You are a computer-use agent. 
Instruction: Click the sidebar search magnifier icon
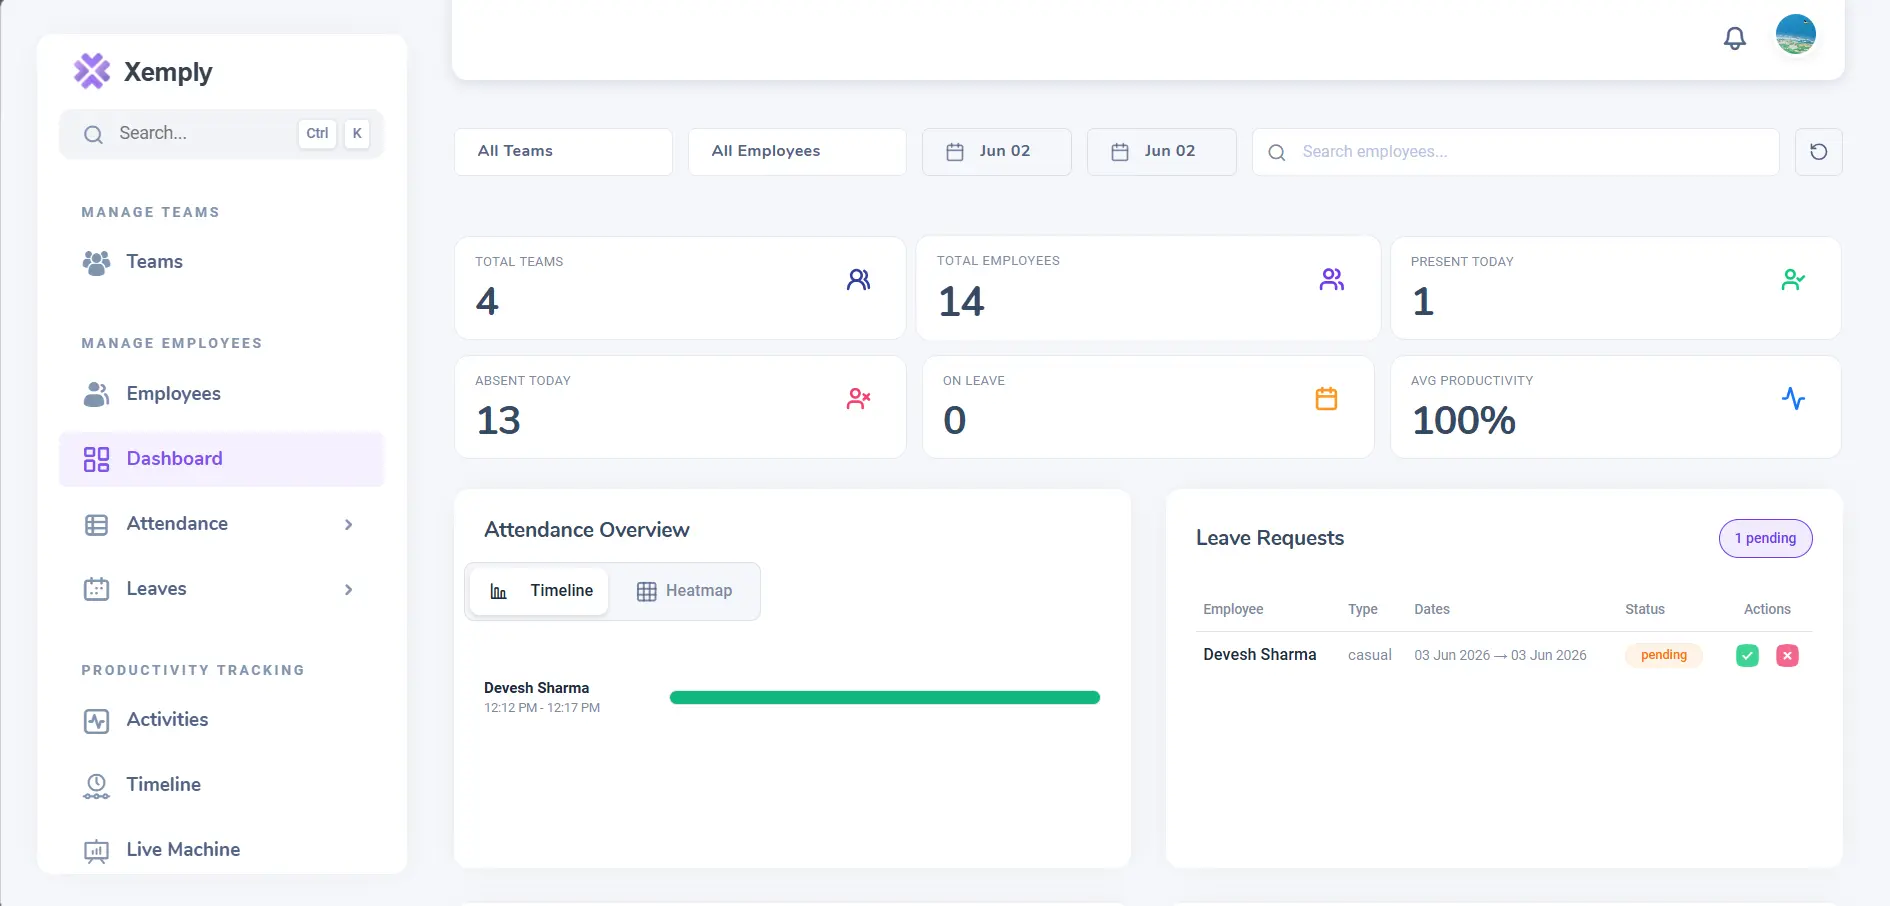pos(93,134)
